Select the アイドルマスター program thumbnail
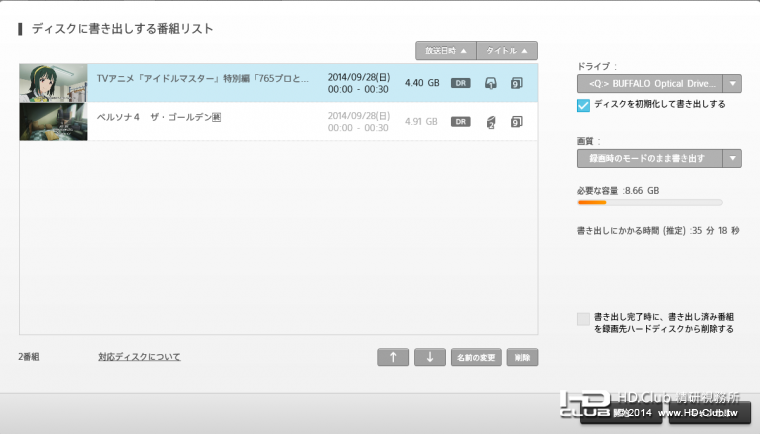This screenshot has width=760, height=434. pyautogui.click(x=53, y=83)
